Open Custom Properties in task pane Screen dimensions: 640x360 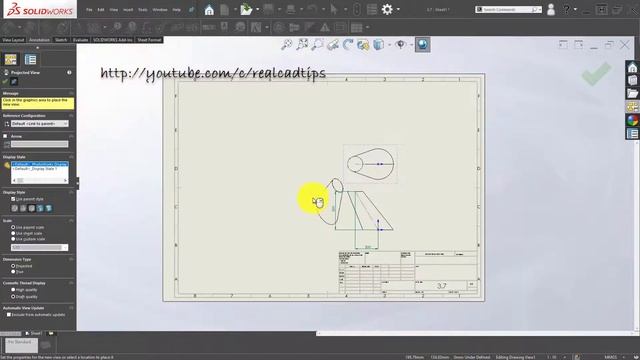[632, 133]
